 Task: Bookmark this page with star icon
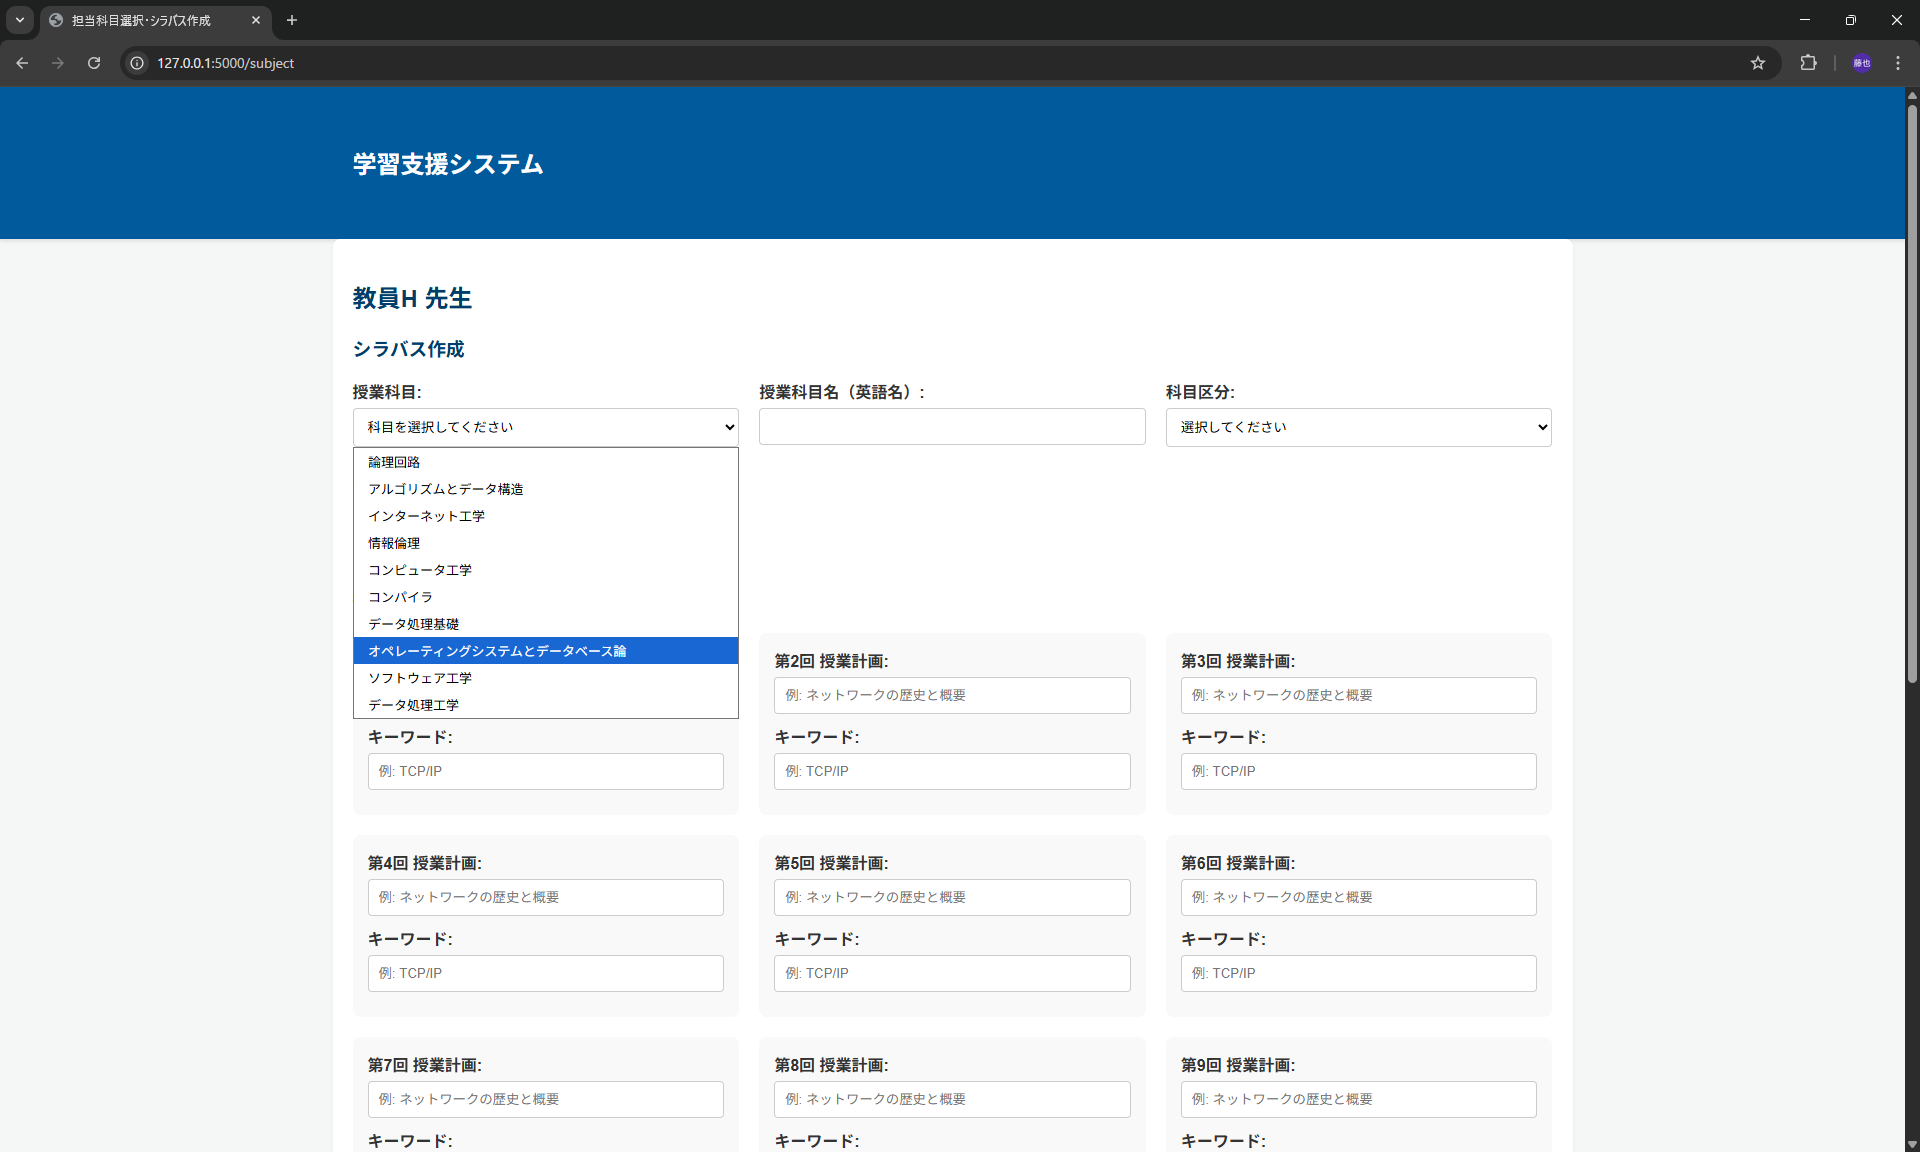pos(1758,63)
